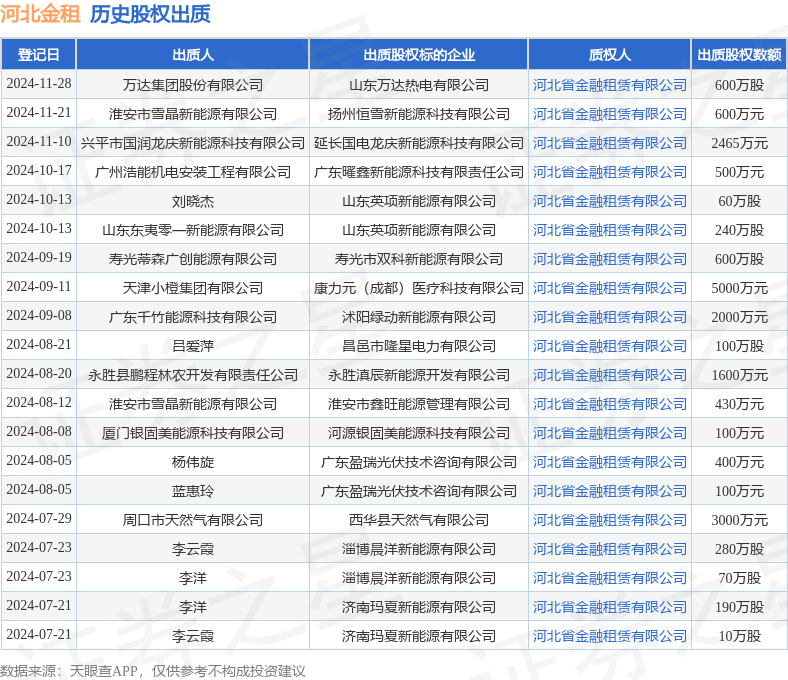Click the 2465万元 amount cell

[739, 143]
